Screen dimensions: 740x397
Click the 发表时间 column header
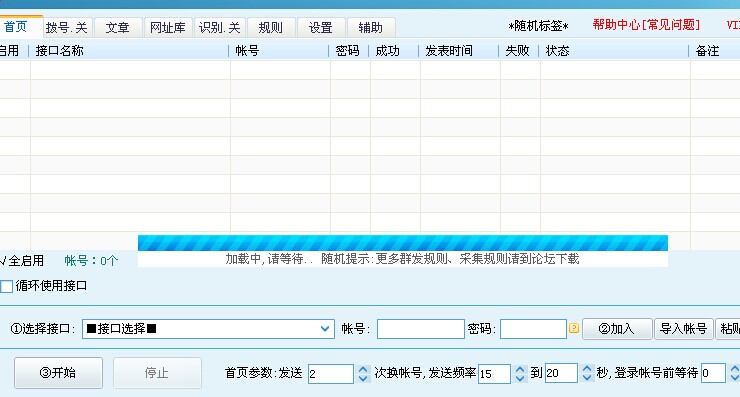[x=459, y=51]
